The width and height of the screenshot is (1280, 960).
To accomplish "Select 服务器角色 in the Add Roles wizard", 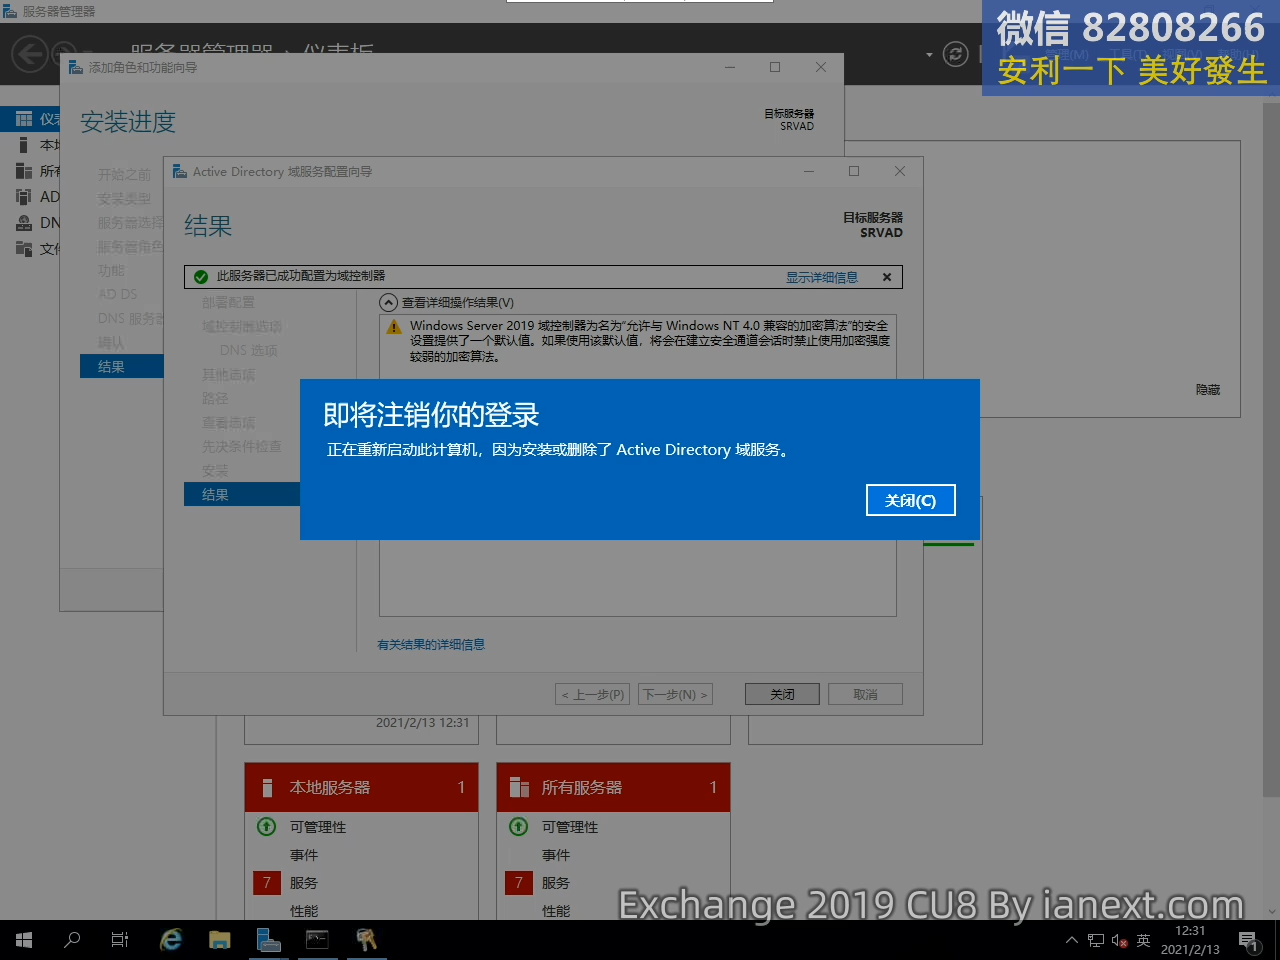I will click(x=130, y=246).
